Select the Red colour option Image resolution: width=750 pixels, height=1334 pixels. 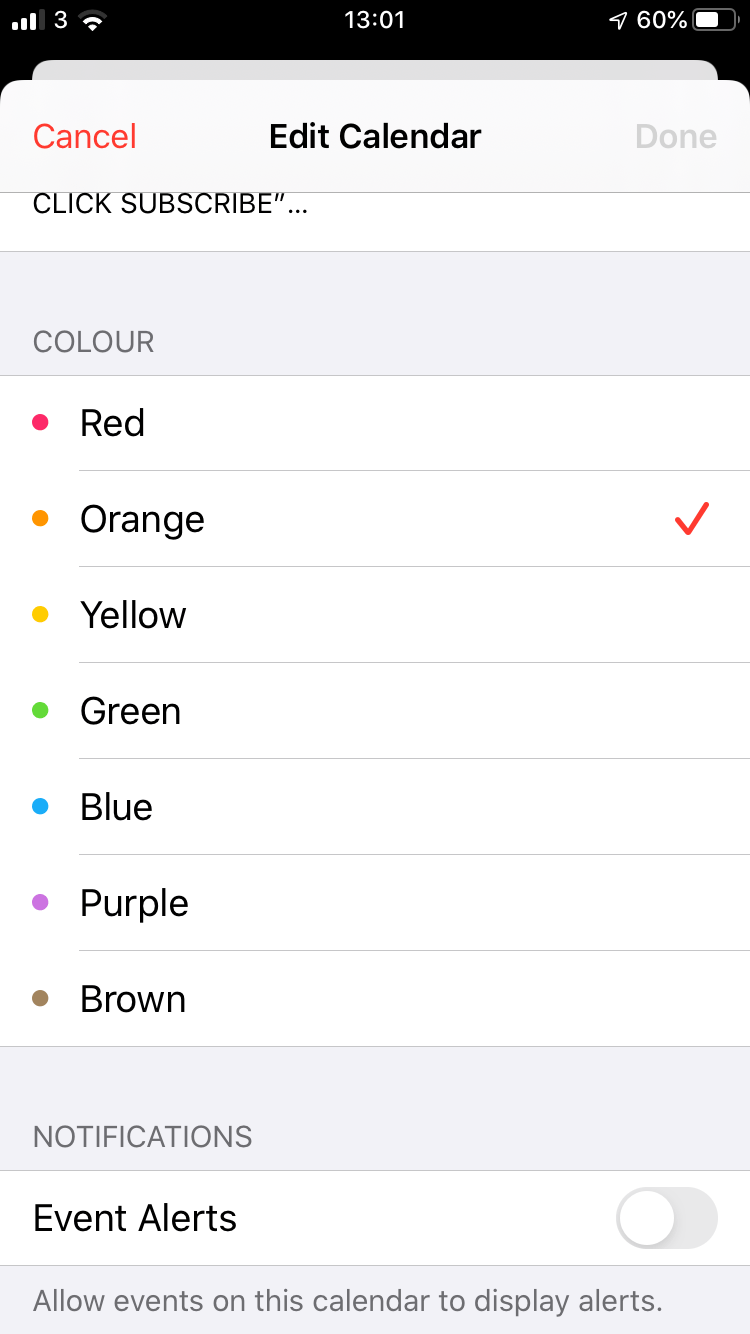(x=113, y=423)
